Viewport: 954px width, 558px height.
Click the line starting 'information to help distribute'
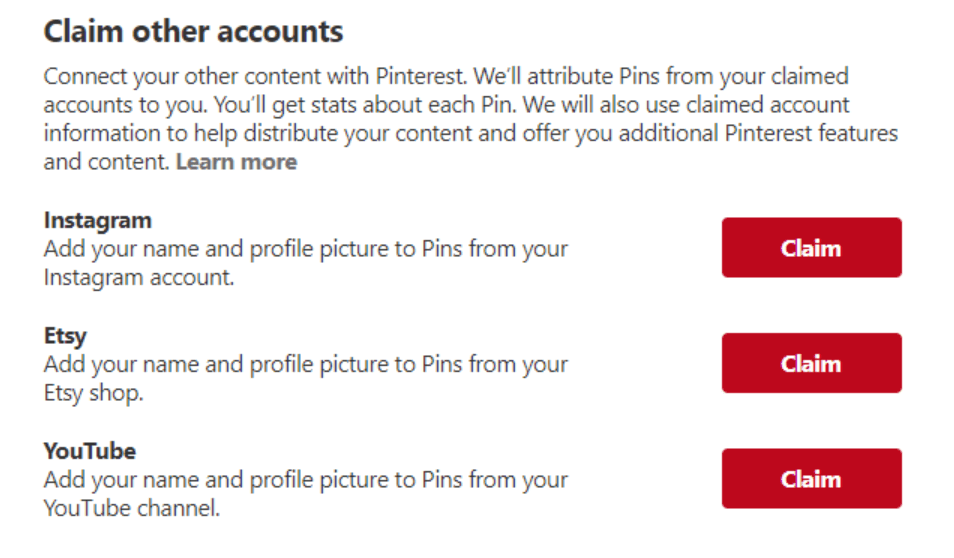point(470,134)
